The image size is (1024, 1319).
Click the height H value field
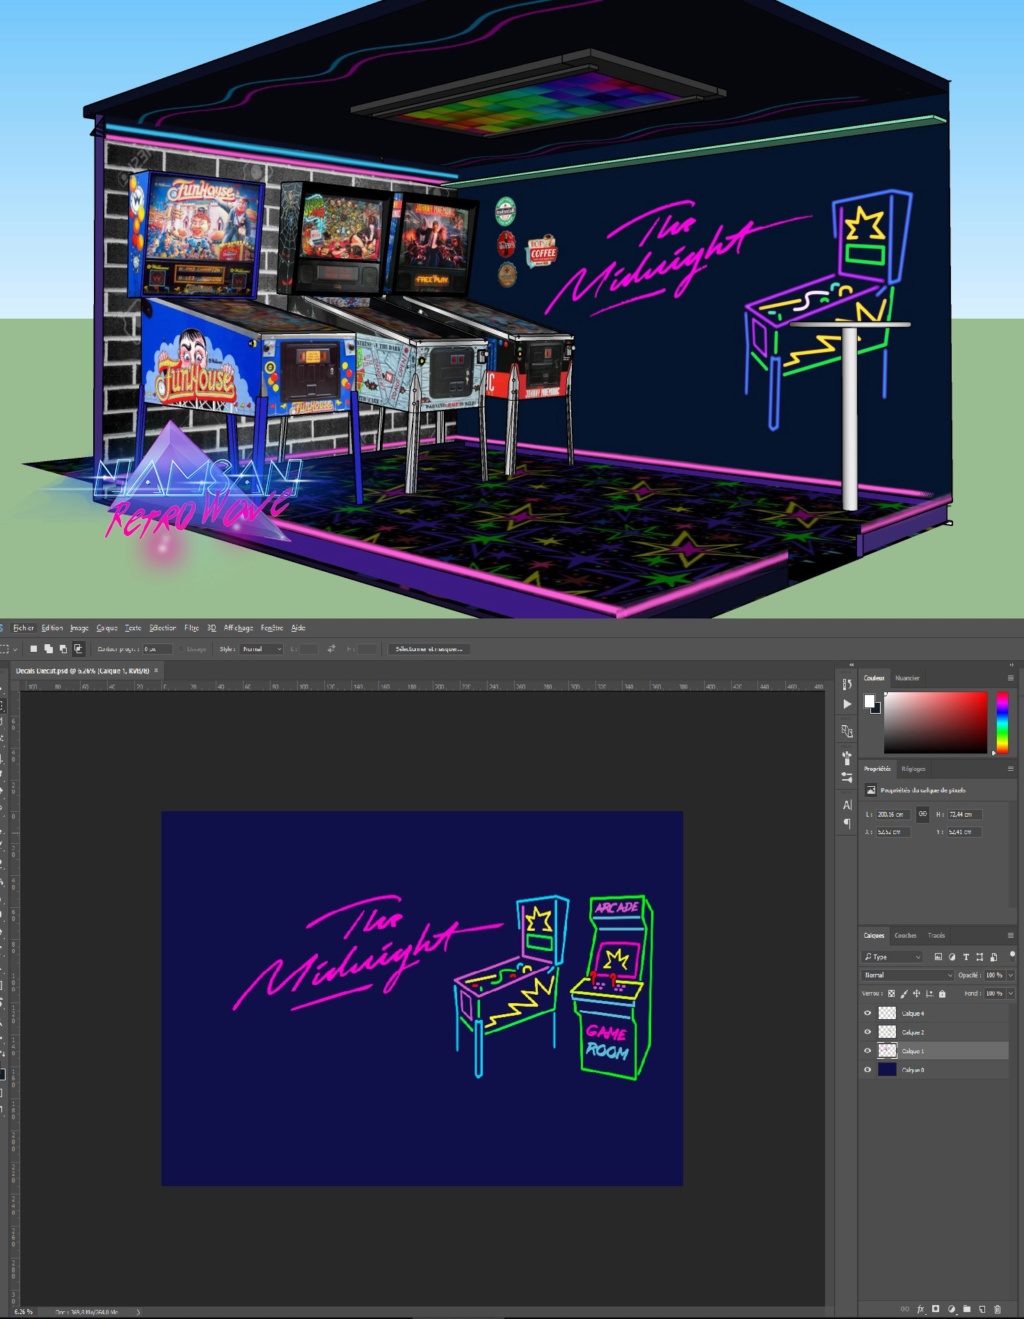point(964,814)
